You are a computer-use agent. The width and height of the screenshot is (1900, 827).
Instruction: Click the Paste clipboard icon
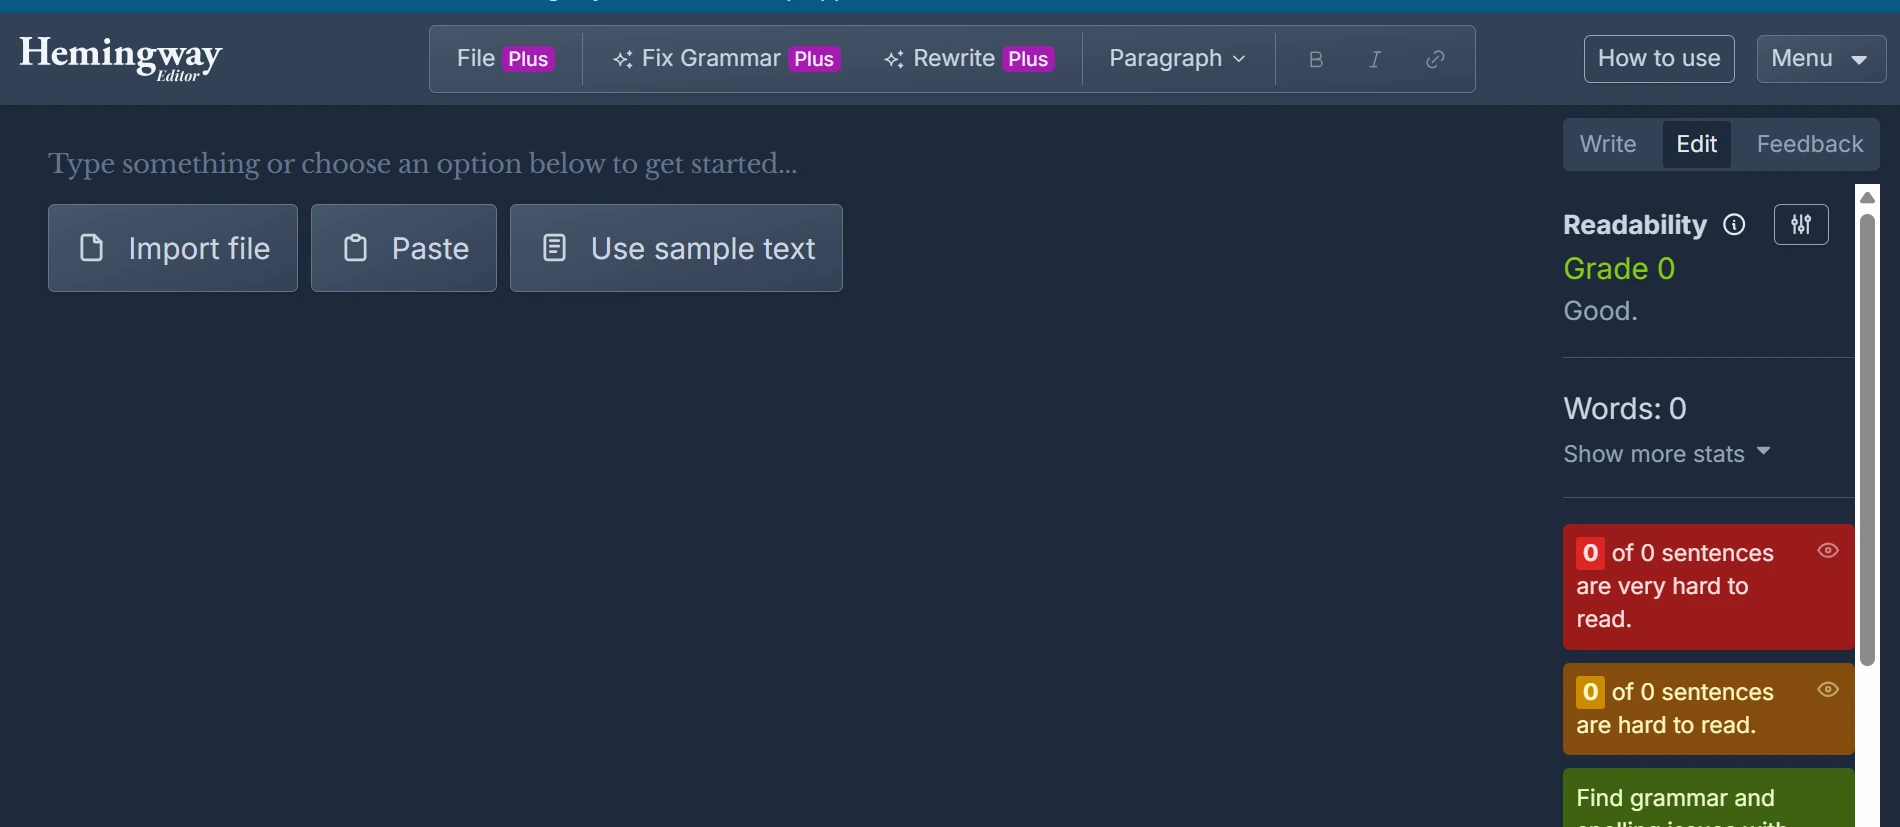tap(356, 247)
